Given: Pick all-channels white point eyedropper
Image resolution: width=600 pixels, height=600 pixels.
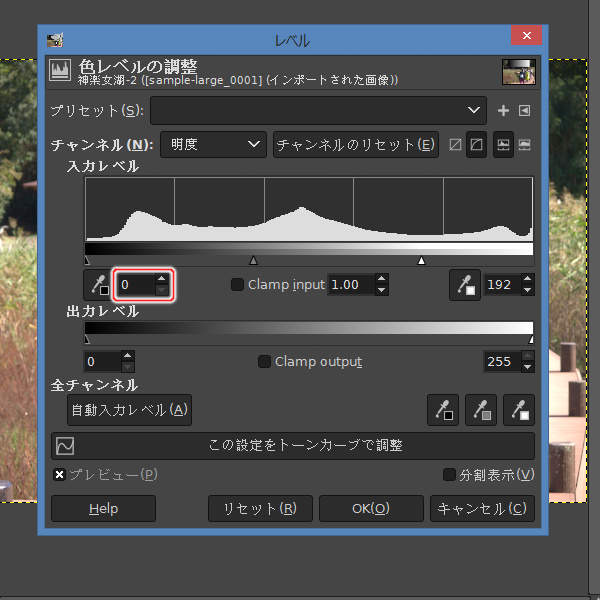Looking at the screenshot, I should 518,410.
